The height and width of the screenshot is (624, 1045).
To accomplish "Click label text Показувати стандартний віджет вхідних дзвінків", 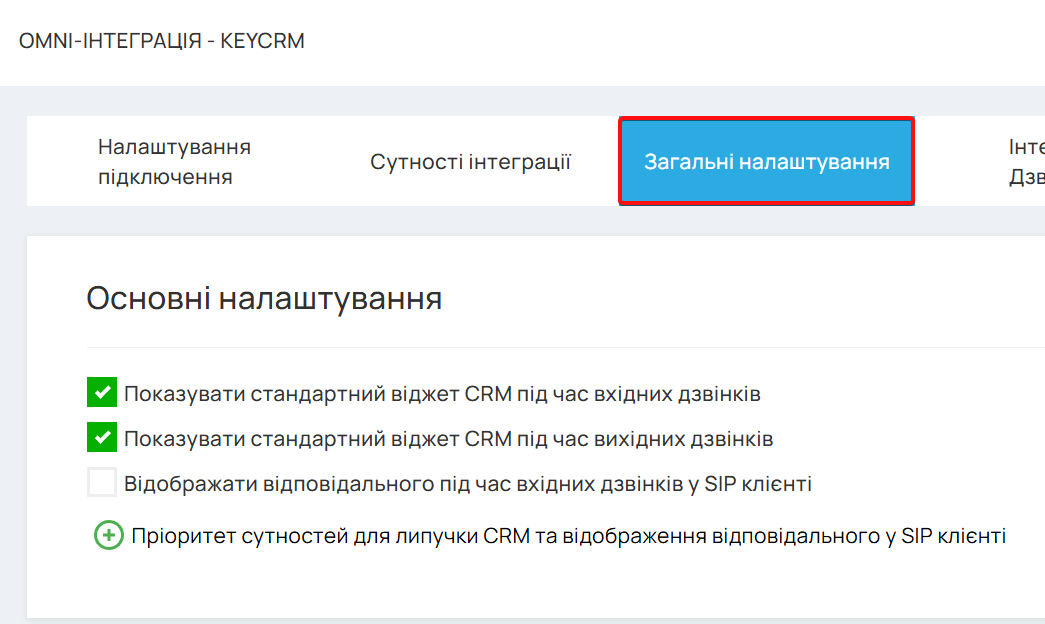I will click(x=443, y=394).
